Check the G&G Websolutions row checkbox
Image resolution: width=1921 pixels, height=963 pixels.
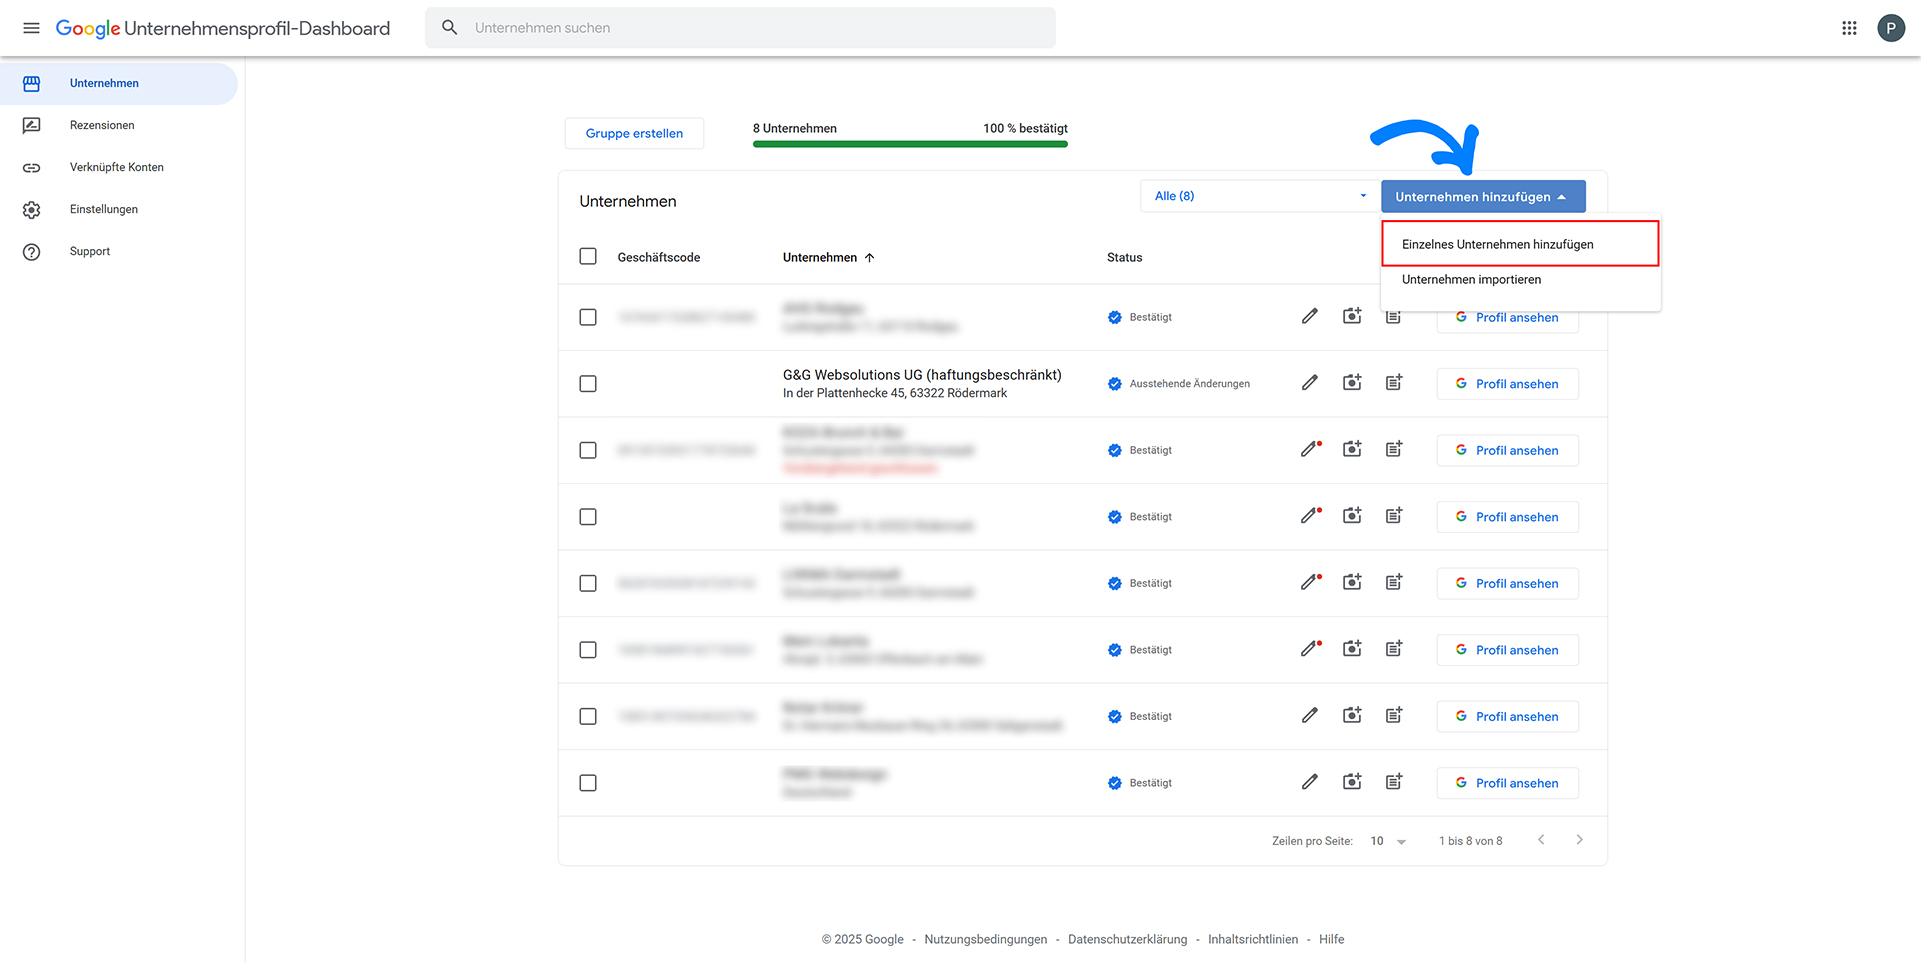(588, 384)
